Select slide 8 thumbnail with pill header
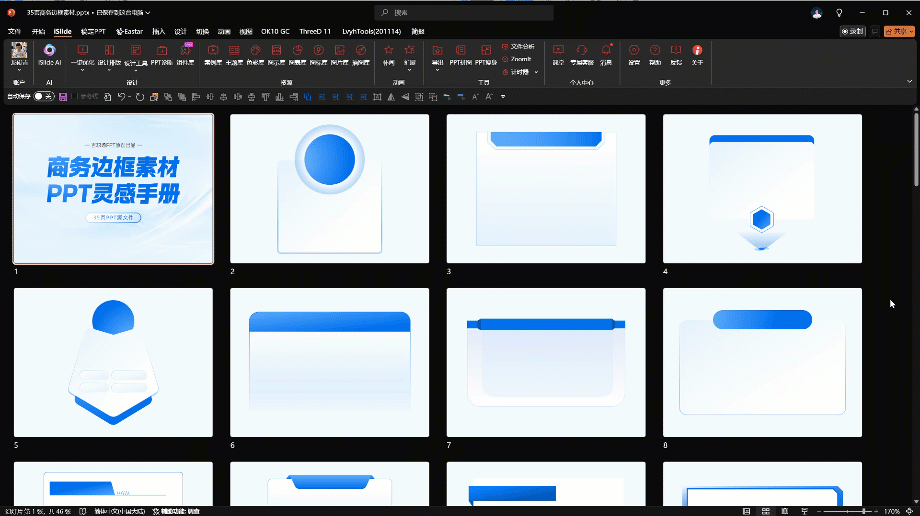The image size is (920, 516). click(762, 362)
